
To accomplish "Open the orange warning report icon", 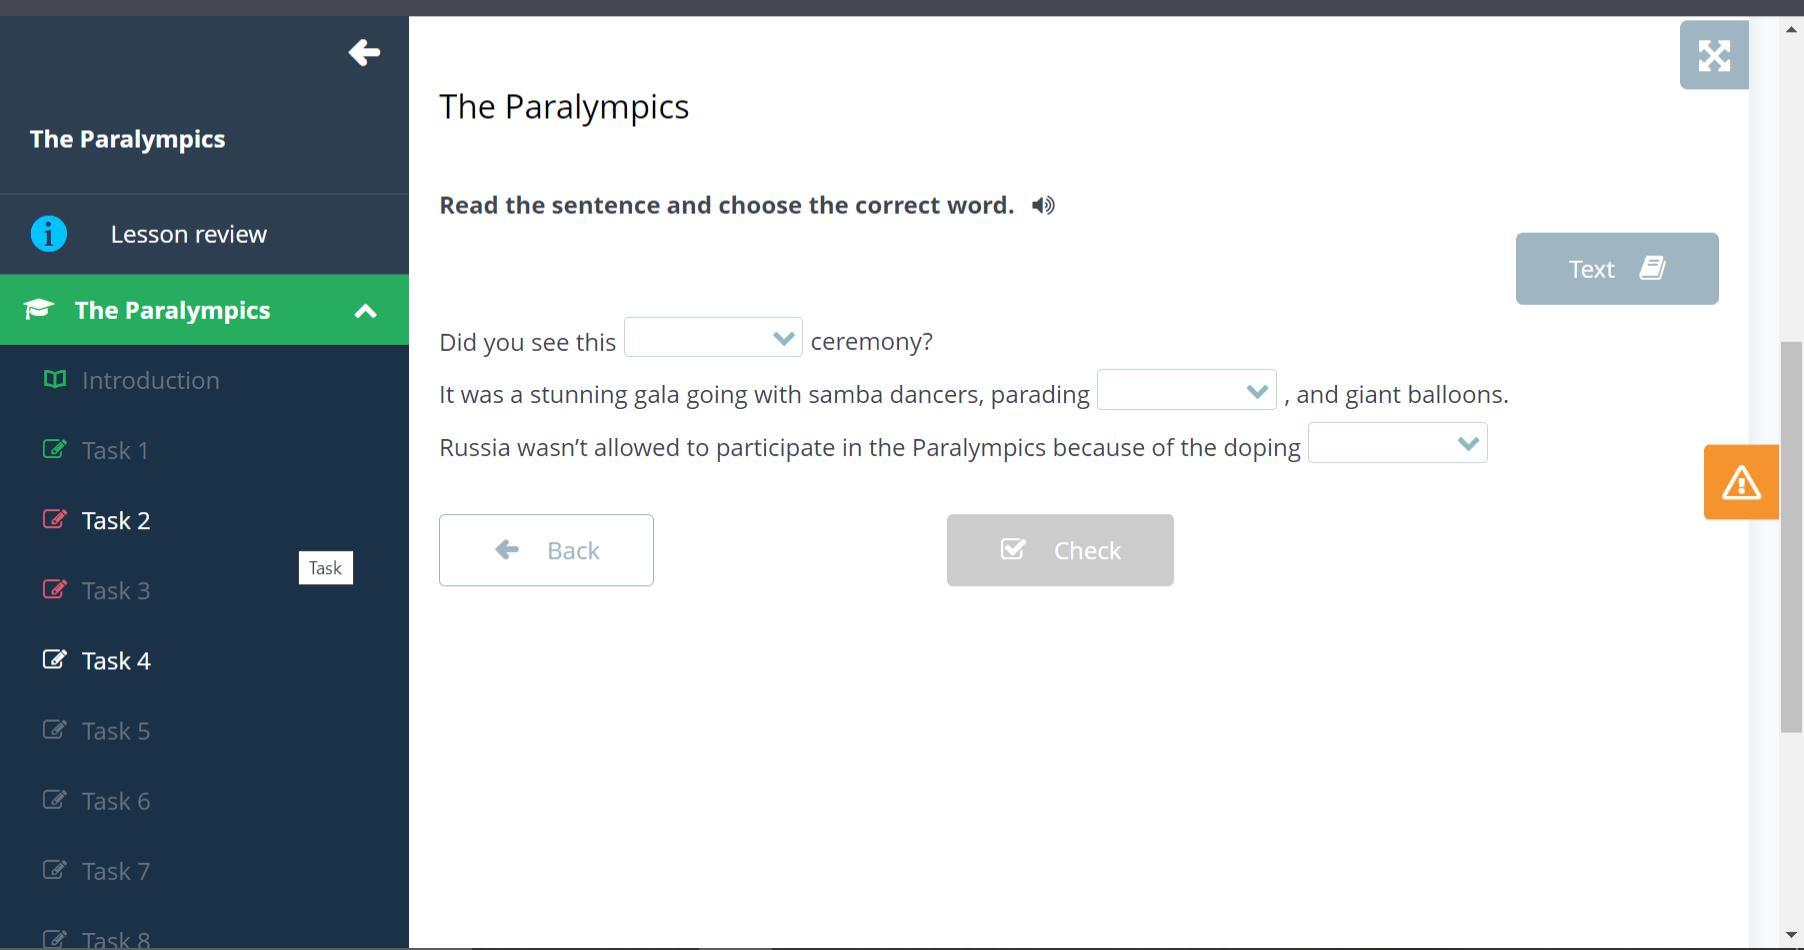I will click(x=1741, y=482).
